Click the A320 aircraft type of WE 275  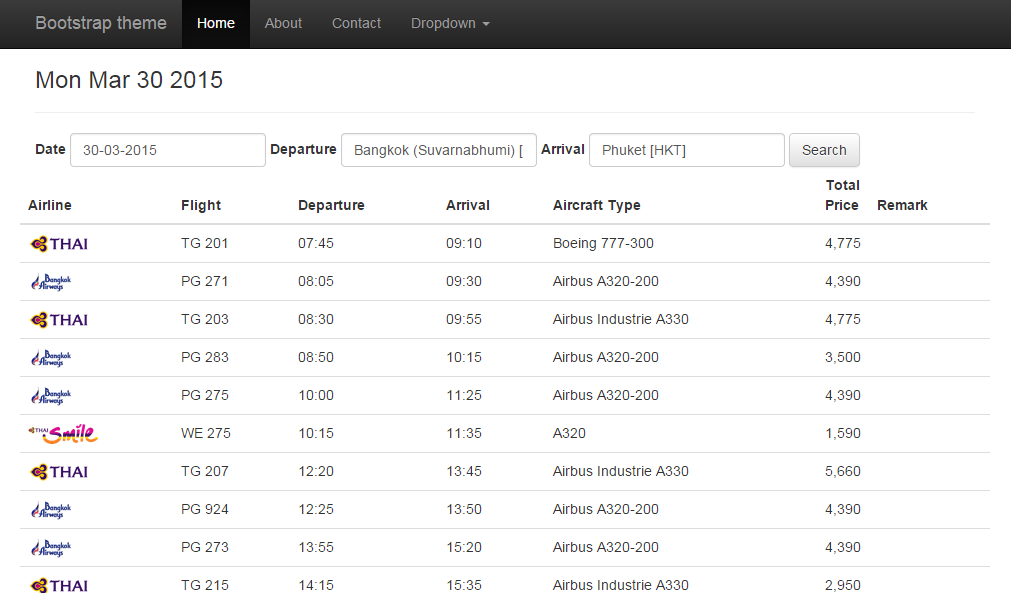[569, 433]
